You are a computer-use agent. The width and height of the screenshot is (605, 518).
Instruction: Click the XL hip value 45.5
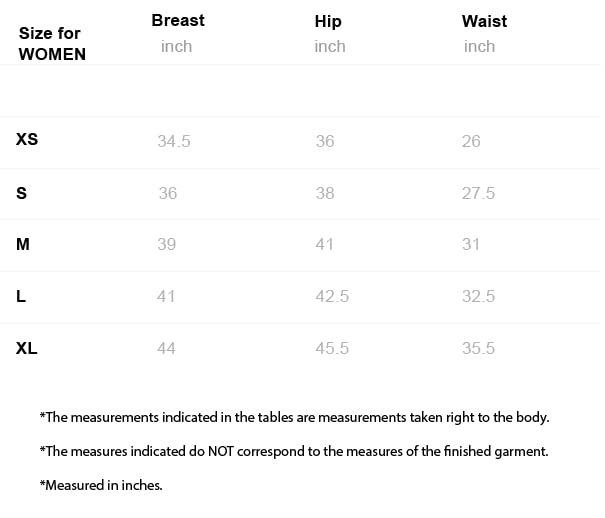(x=332, y=349)
